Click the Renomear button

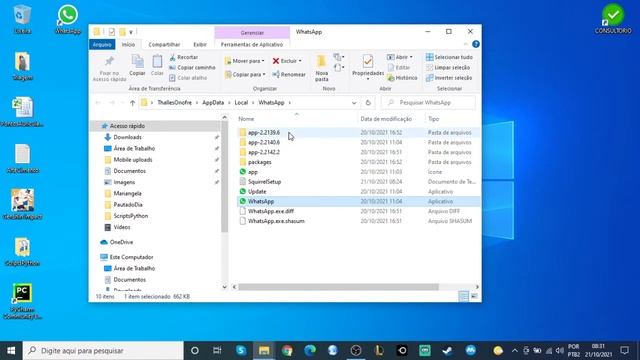point(289,74)
